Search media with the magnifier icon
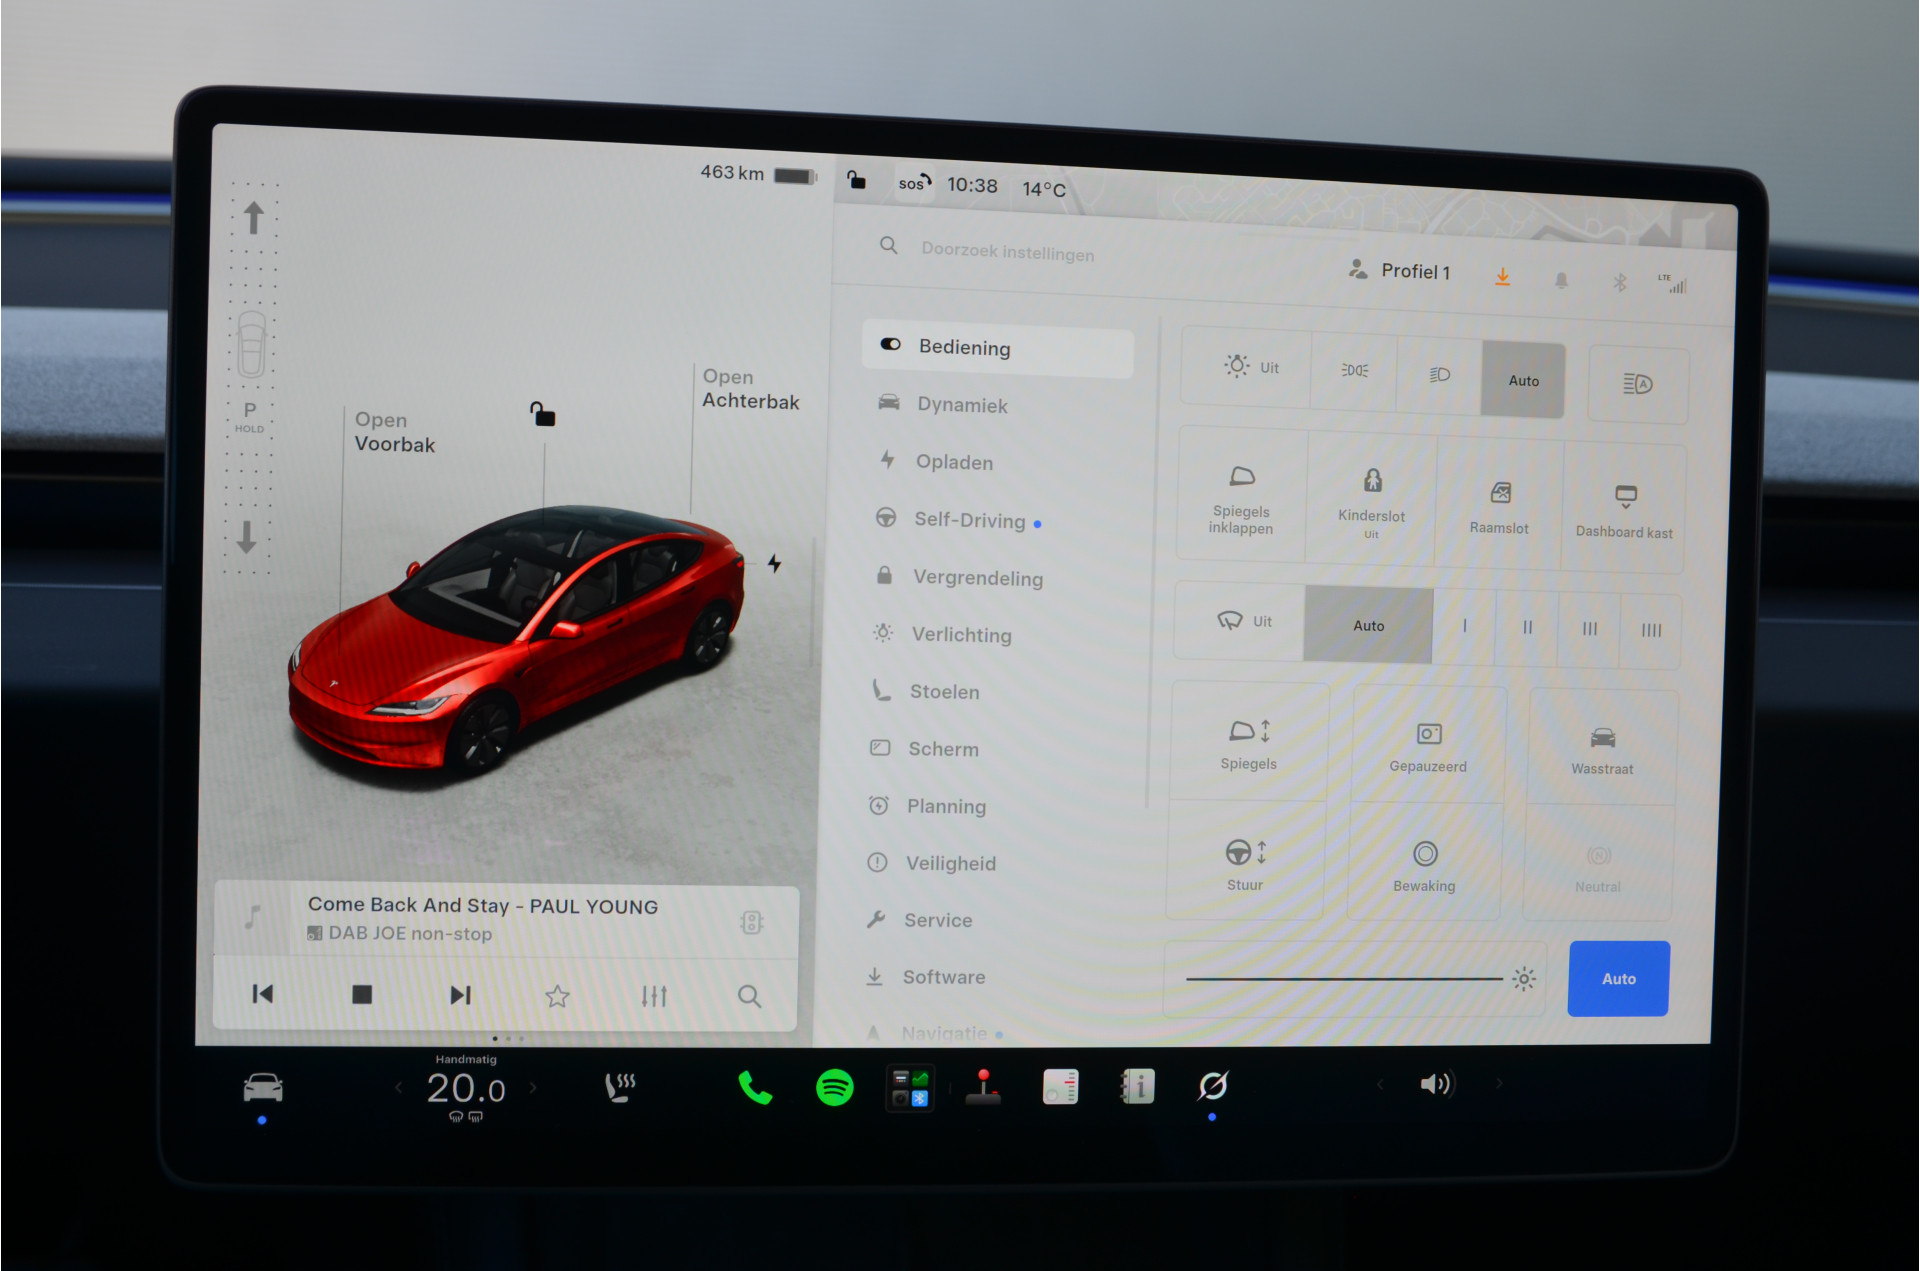 pos(749,996)
